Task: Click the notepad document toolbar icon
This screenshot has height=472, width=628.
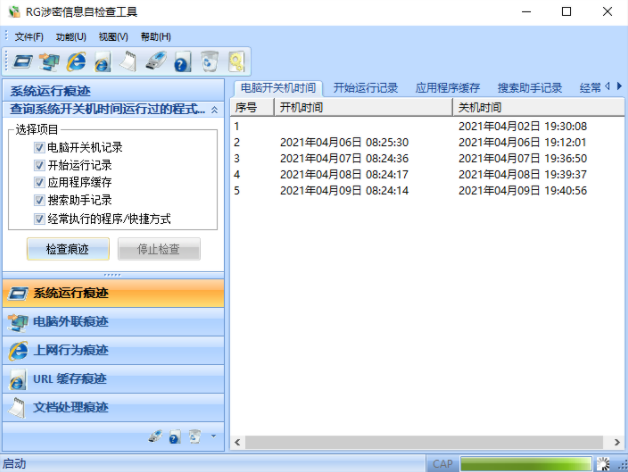Action: (x=128, y=62)
